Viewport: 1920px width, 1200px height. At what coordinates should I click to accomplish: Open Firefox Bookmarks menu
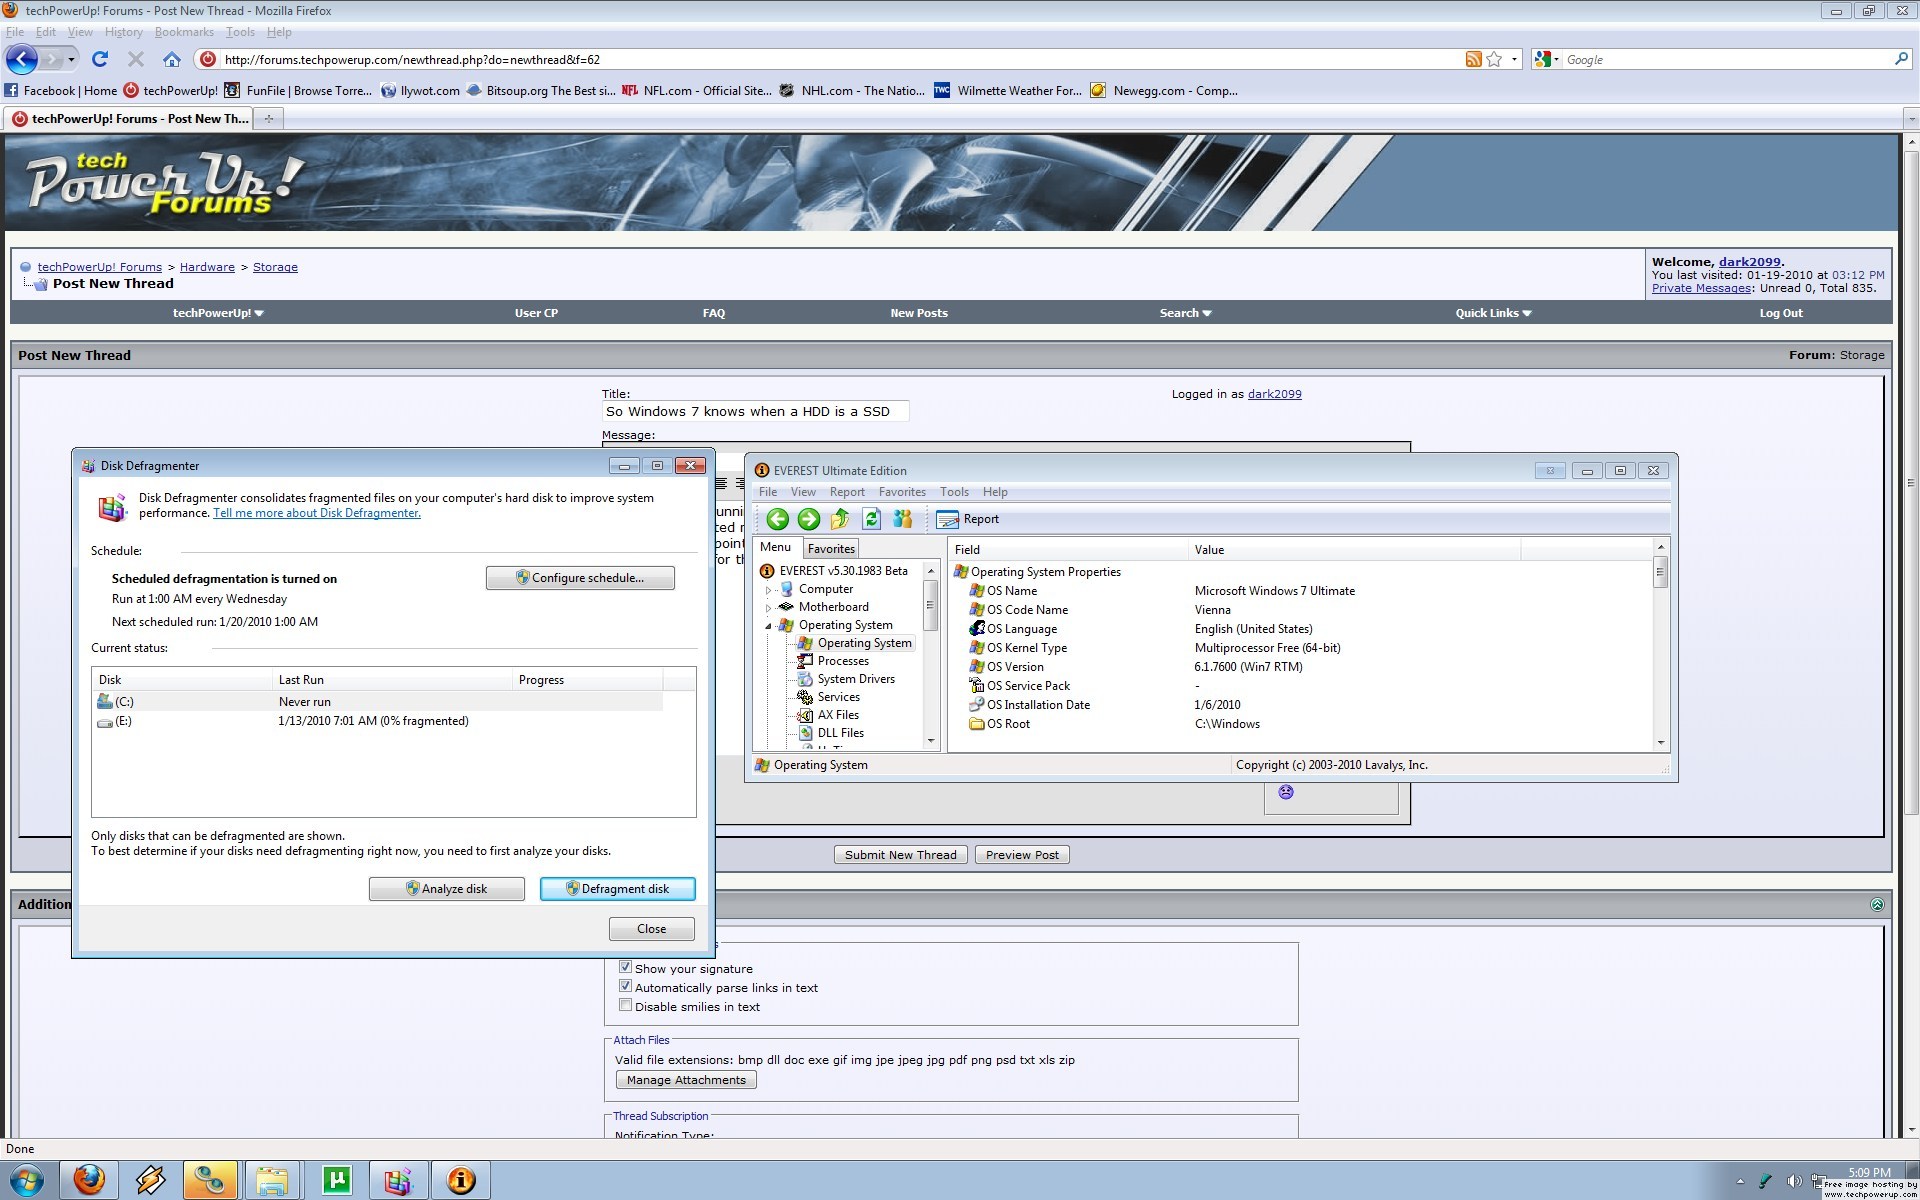184,32
